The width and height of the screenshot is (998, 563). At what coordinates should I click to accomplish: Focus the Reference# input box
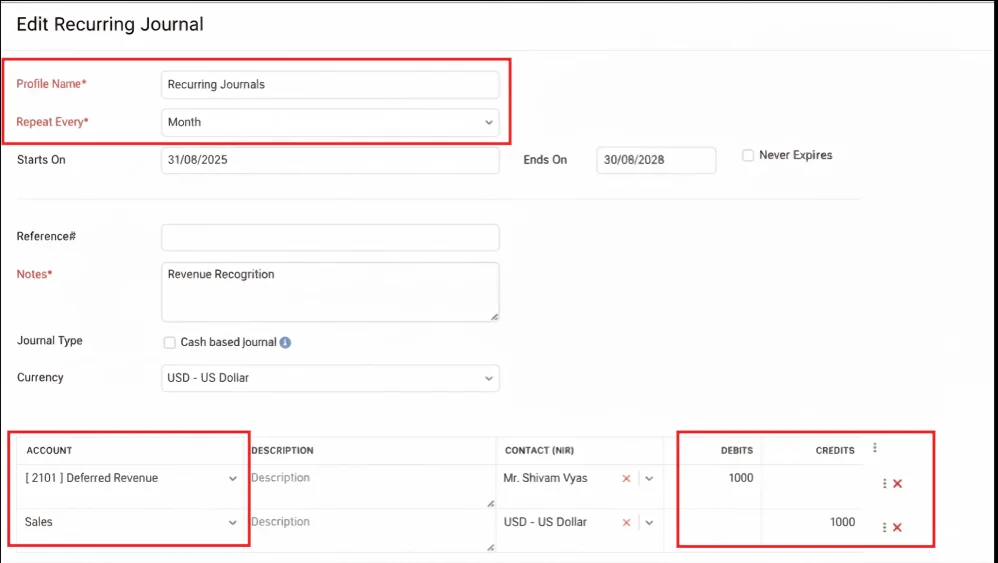coord(330,237)
